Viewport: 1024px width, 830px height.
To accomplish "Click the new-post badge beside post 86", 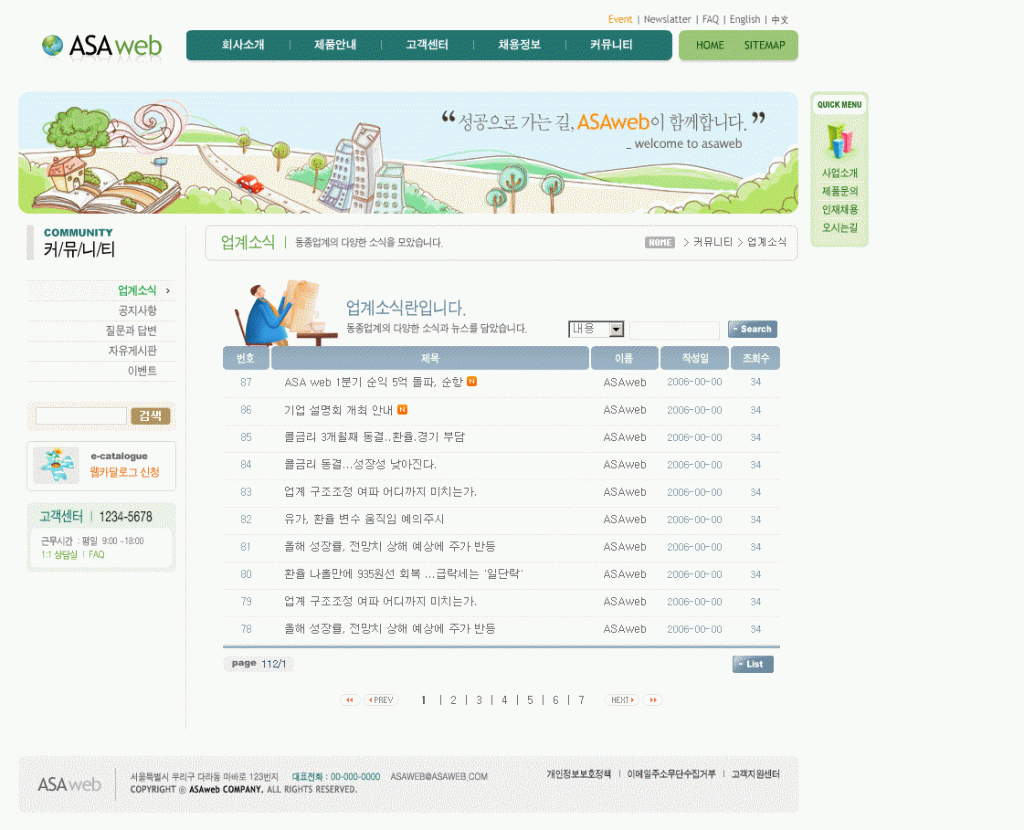I will [402, 409].
